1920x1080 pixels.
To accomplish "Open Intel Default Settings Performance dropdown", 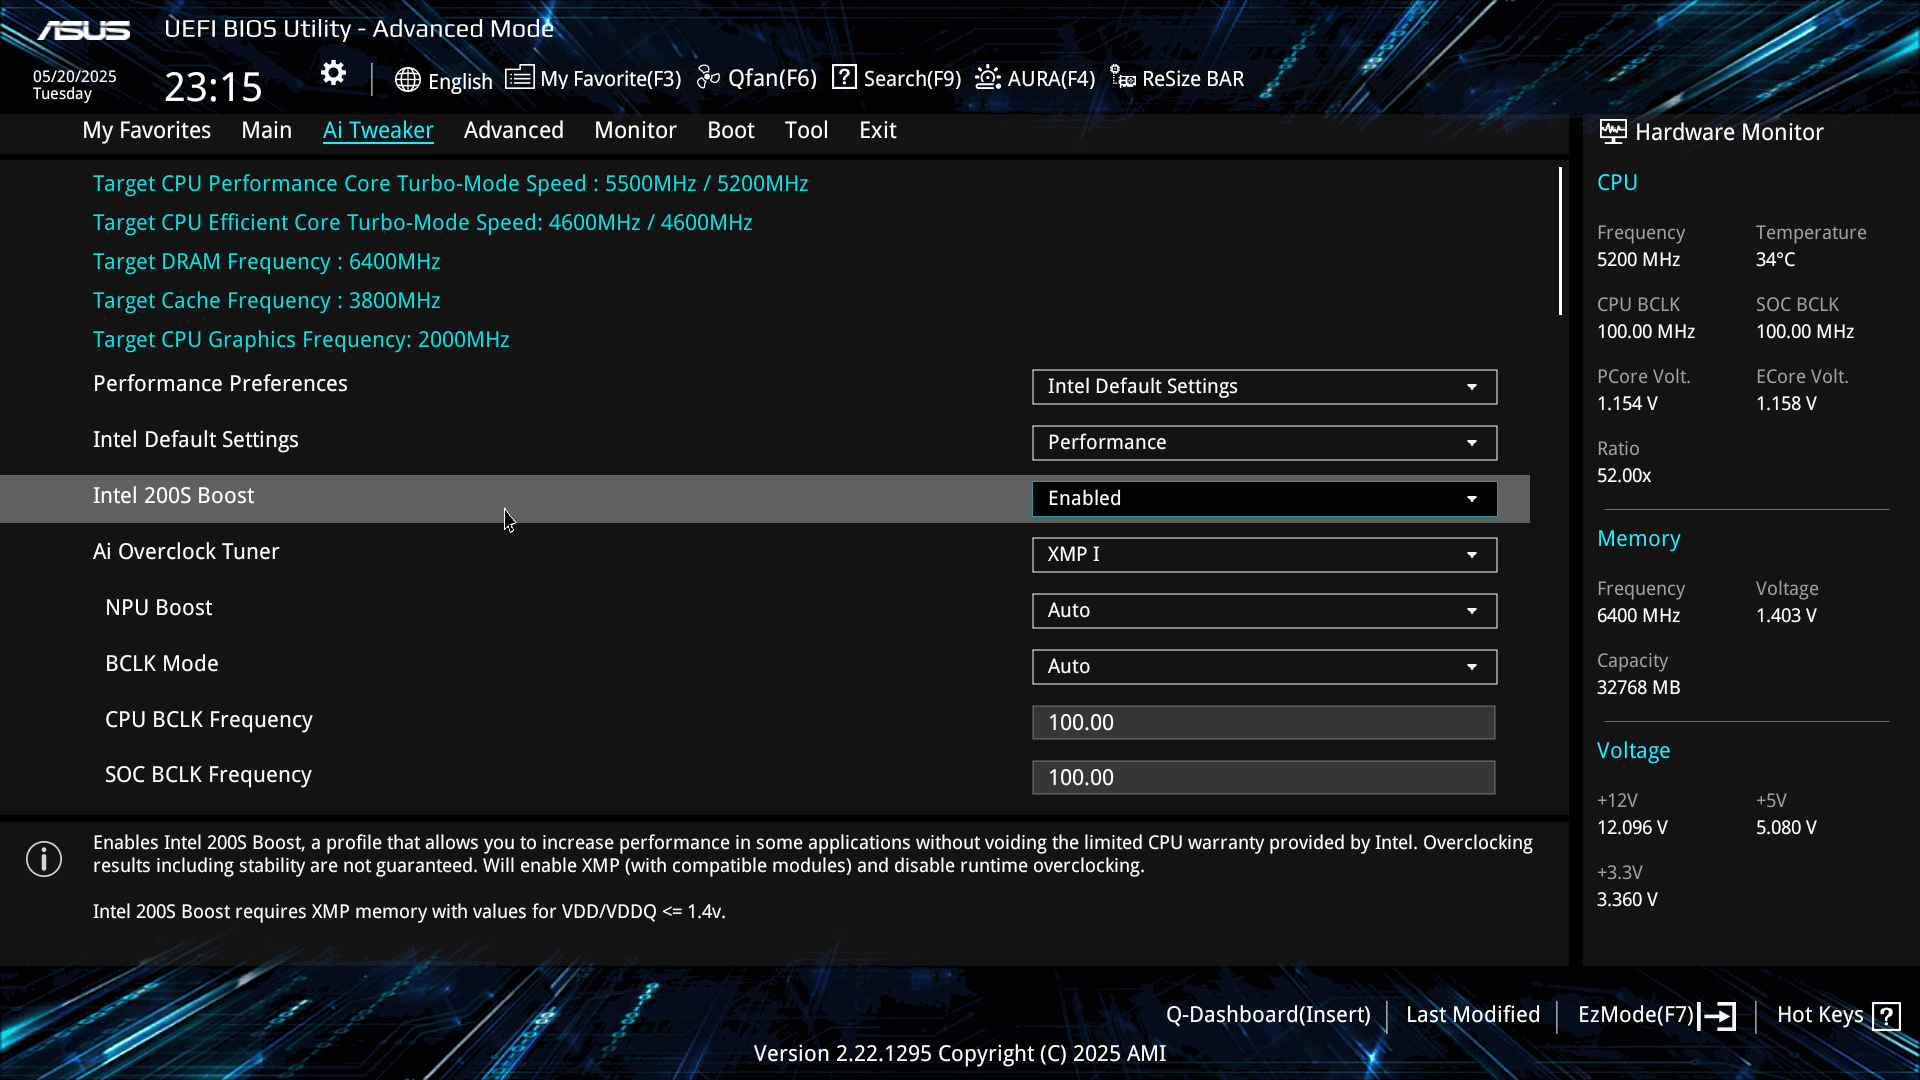I will click(x=1264, y=443).
